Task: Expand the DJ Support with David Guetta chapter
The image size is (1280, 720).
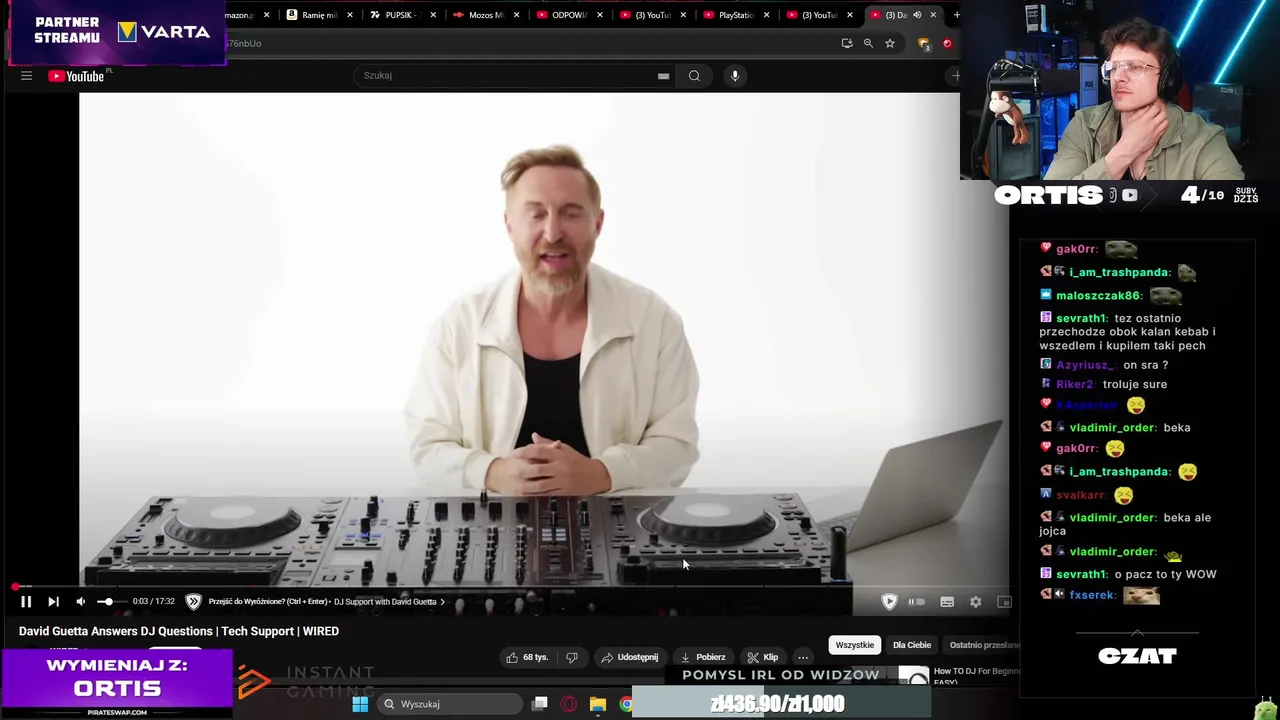Action: pyautogui.click(x=390, y=602)
